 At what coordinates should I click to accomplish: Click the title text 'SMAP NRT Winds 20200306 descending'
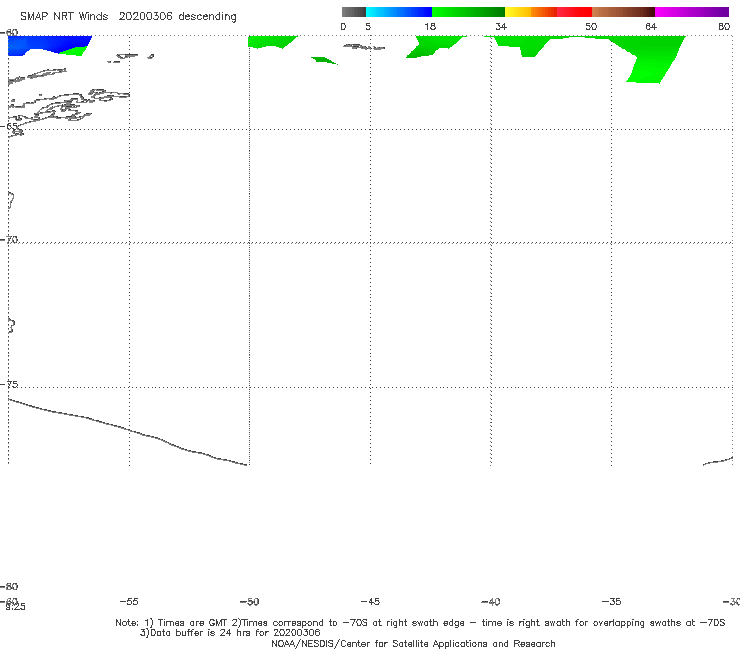click(128, 17)
